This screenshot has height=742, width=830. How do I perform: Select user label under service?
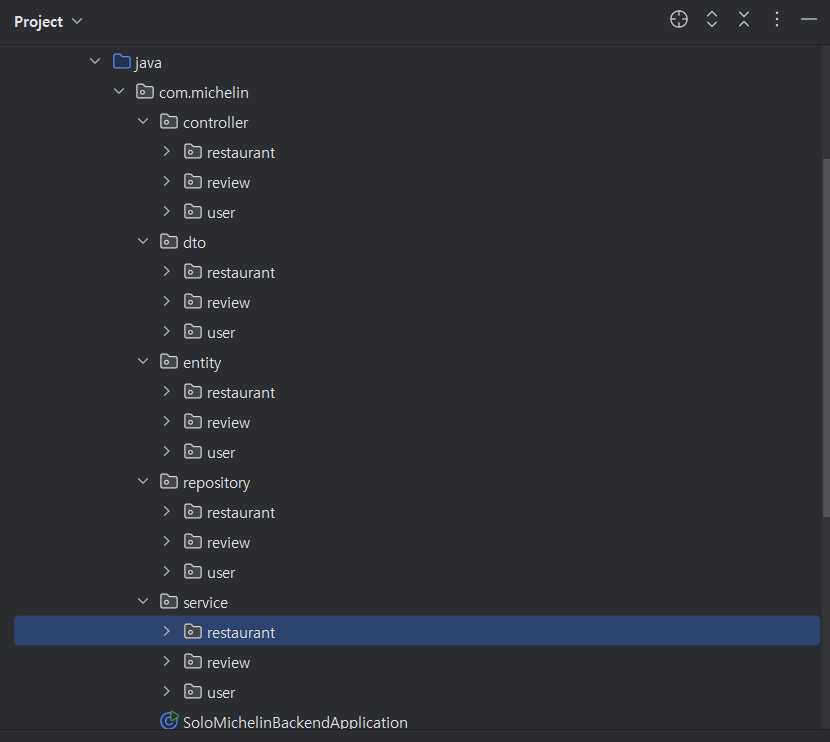[221, 693]
